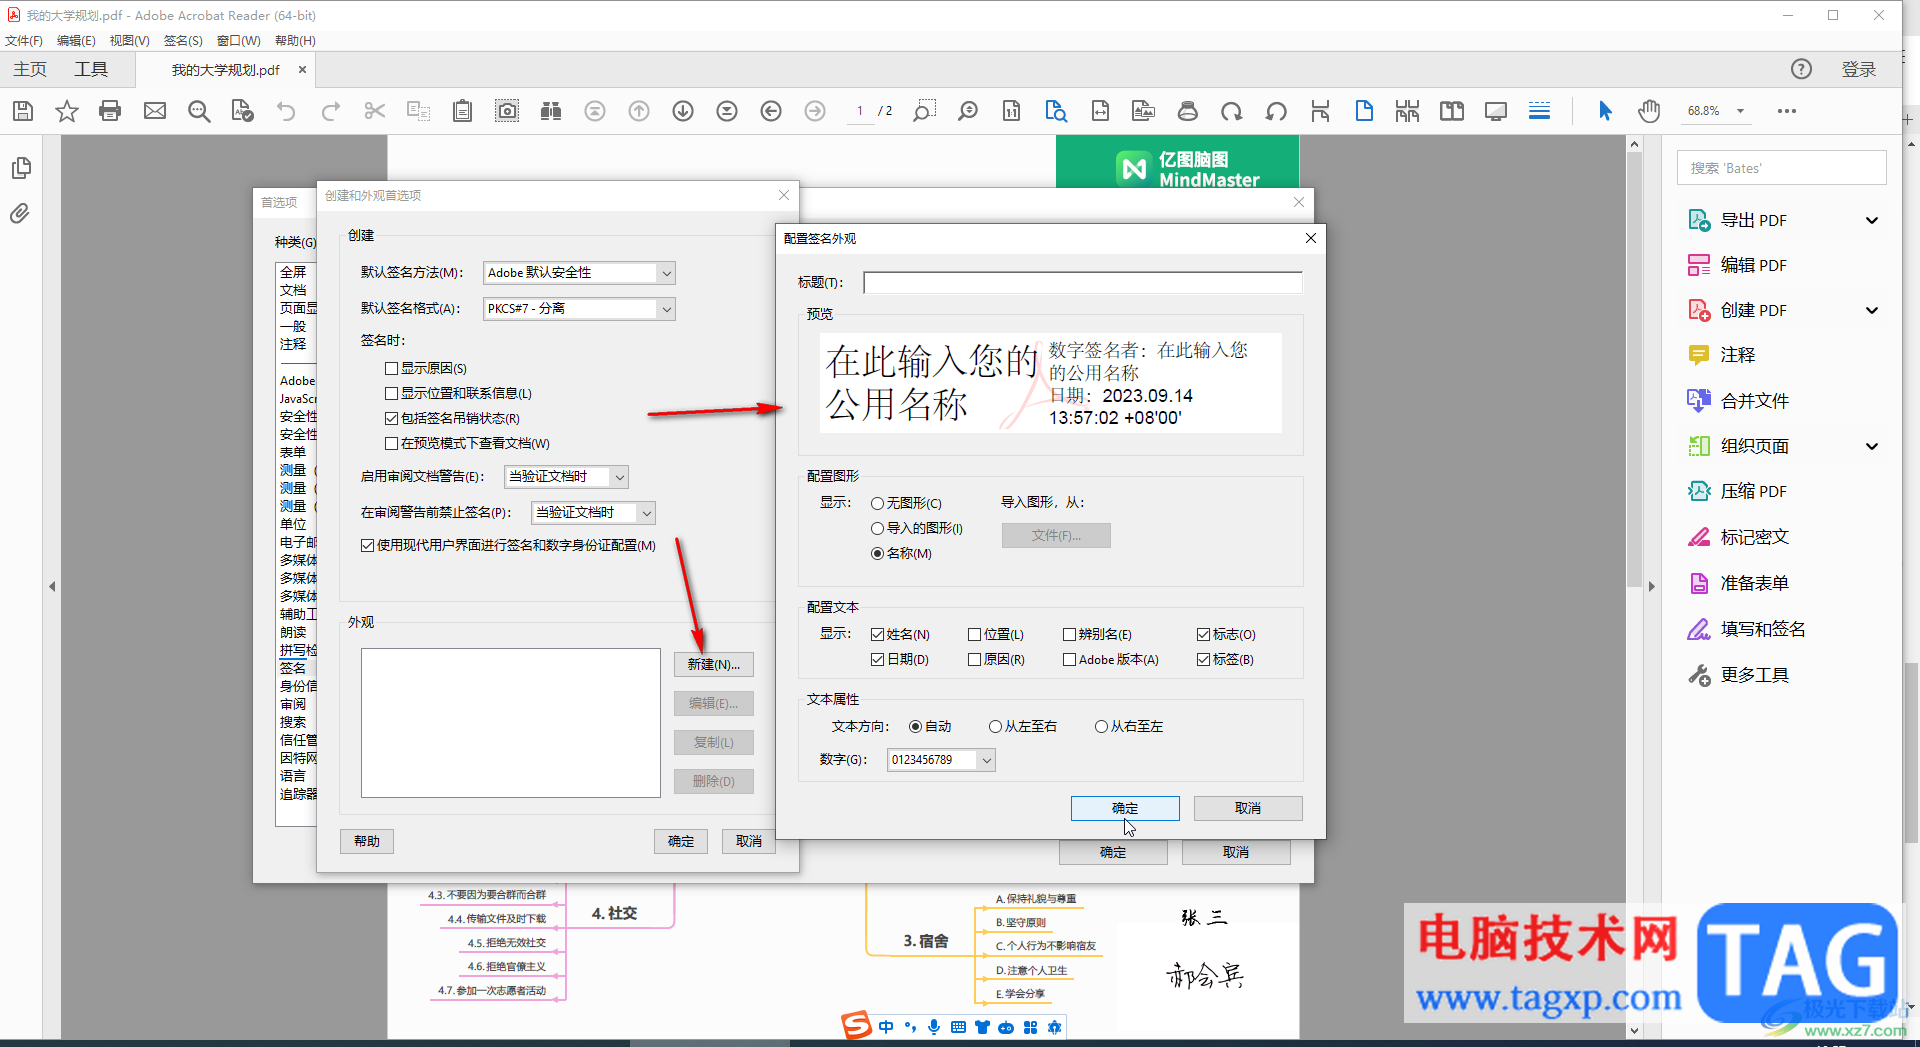
Task: Open 文件(F) menu
Action: [24, 41]
